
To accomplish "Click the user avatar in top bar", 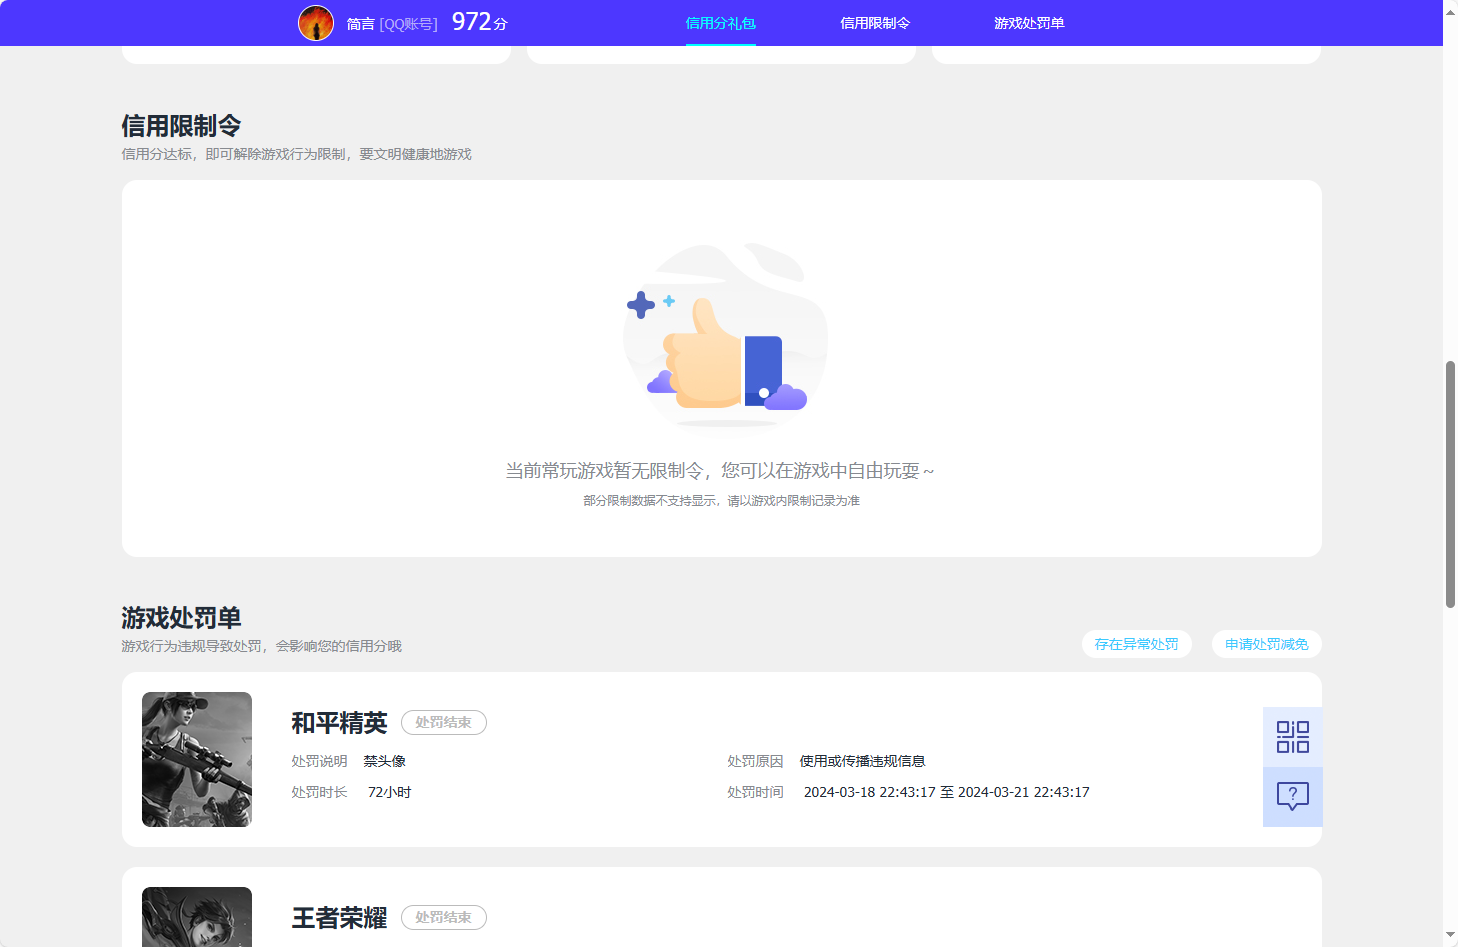I will [316, 22].
